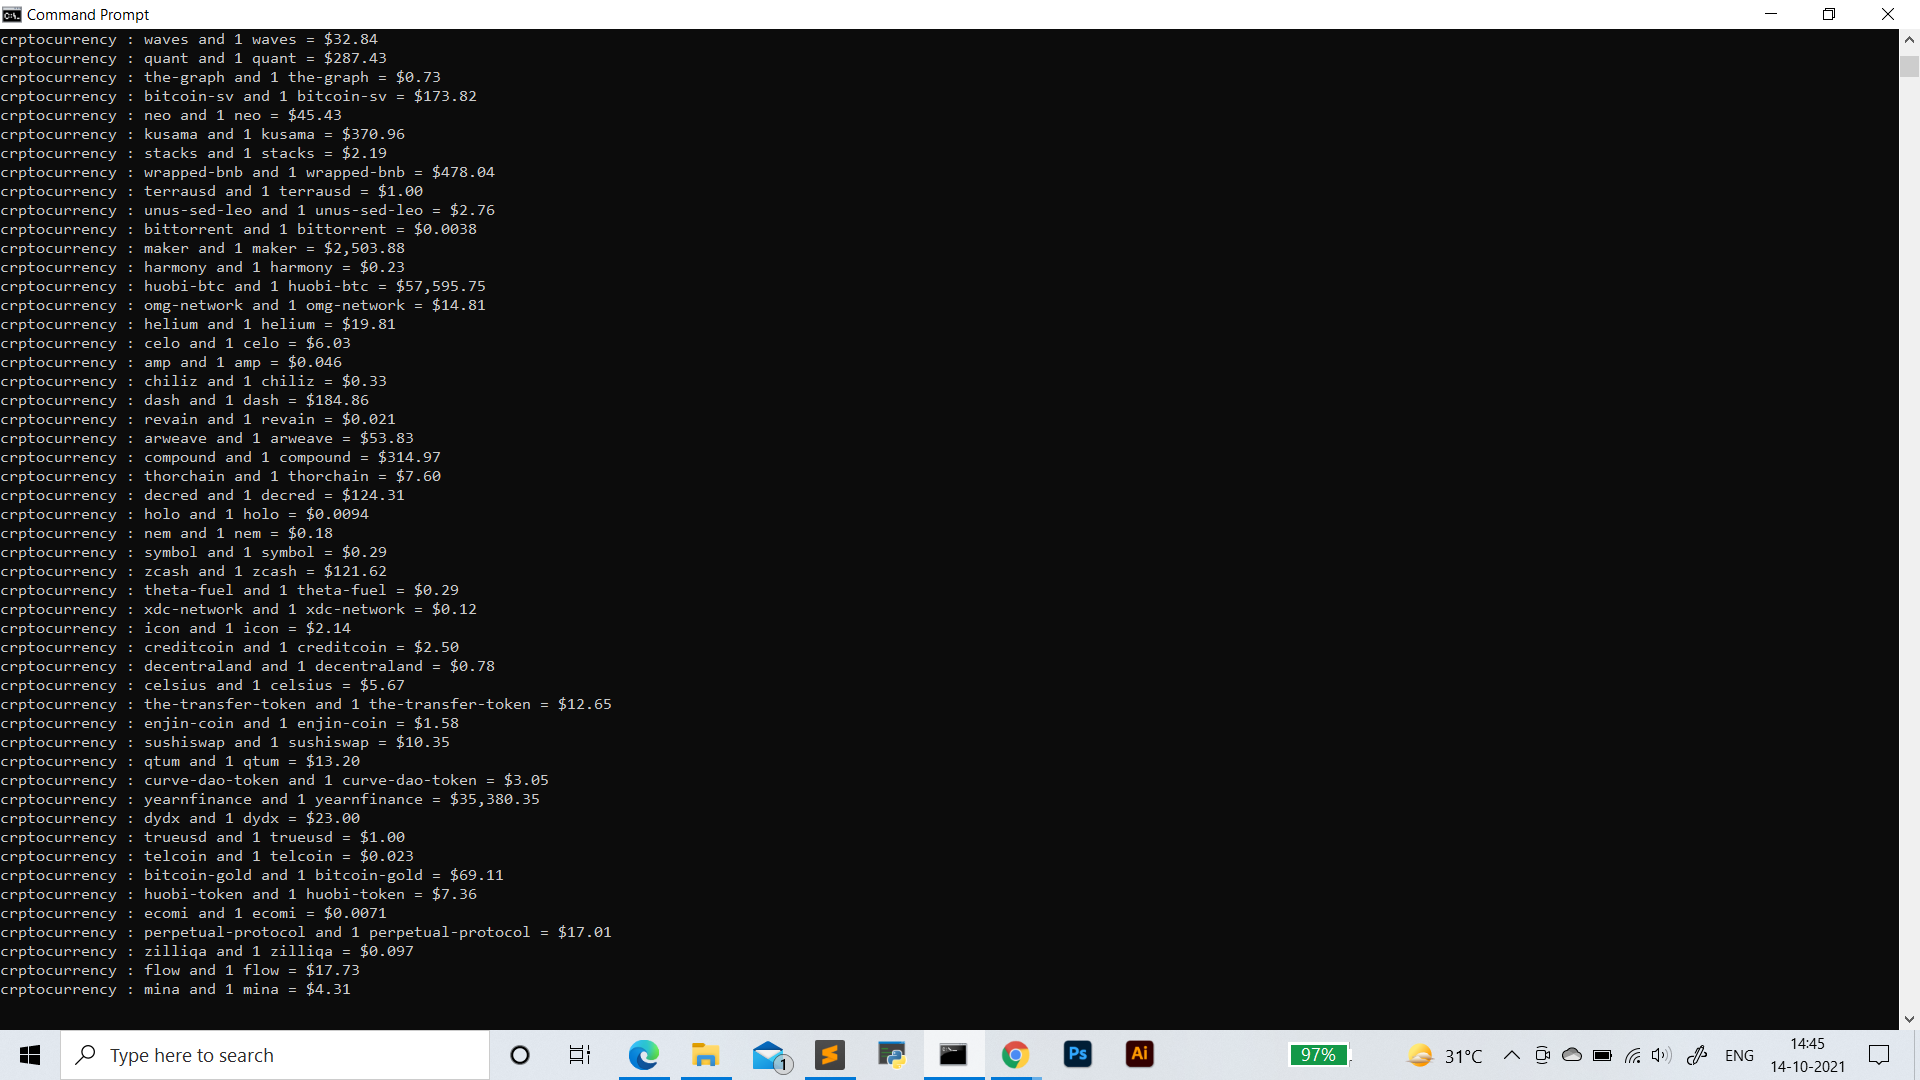Click the scrollbar down arrow
The height and width of the screenshot is (1080, 1920).
(x=1909, y=1019)
